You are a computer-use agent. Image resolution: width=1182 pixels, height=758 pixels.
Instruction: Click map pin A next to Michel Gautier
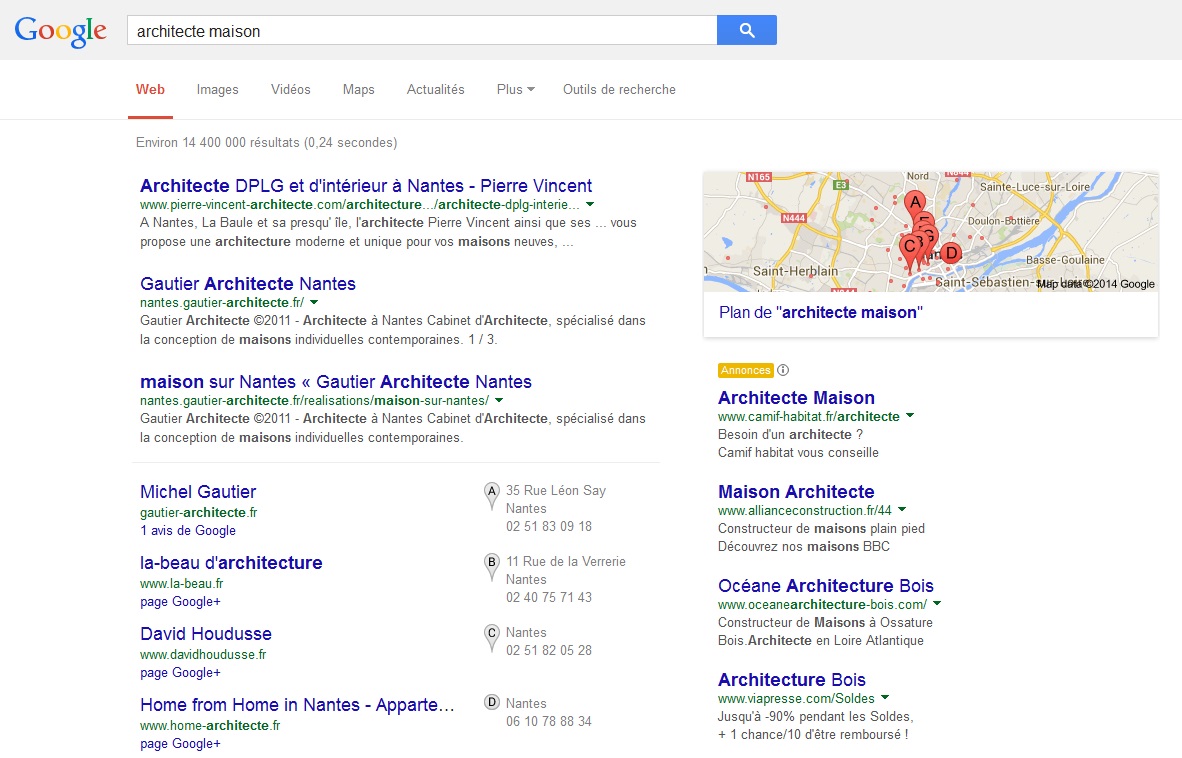point(491,494)
